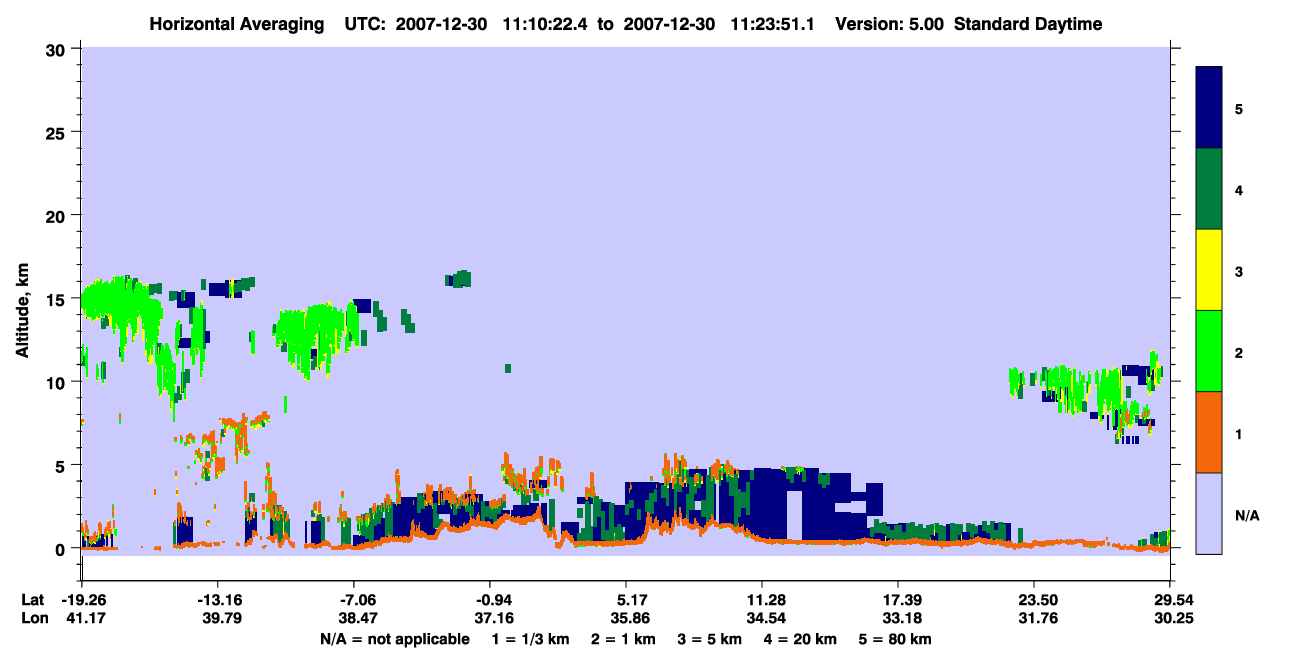The height and width of the screenshot is (667, 1300).
Task: Click the dark blue 80 km colorbar segment
Action: pyautogui.click(x=1209, y=107)
